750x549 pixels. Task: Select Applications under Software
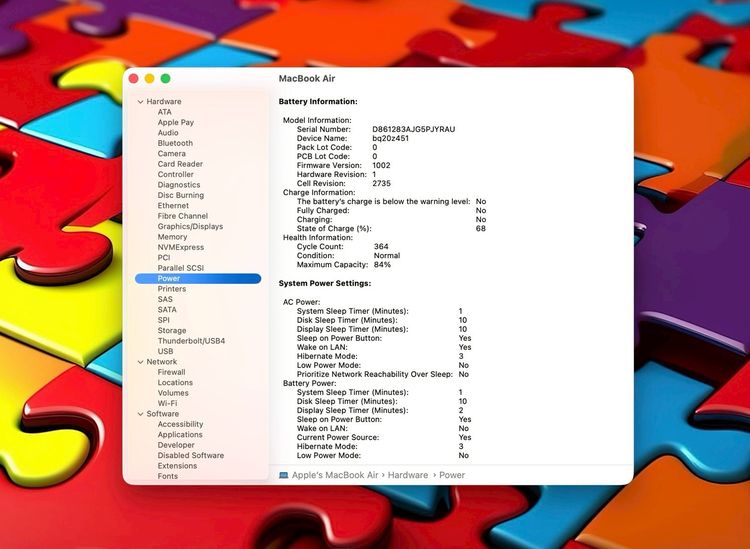click(180, 435)
